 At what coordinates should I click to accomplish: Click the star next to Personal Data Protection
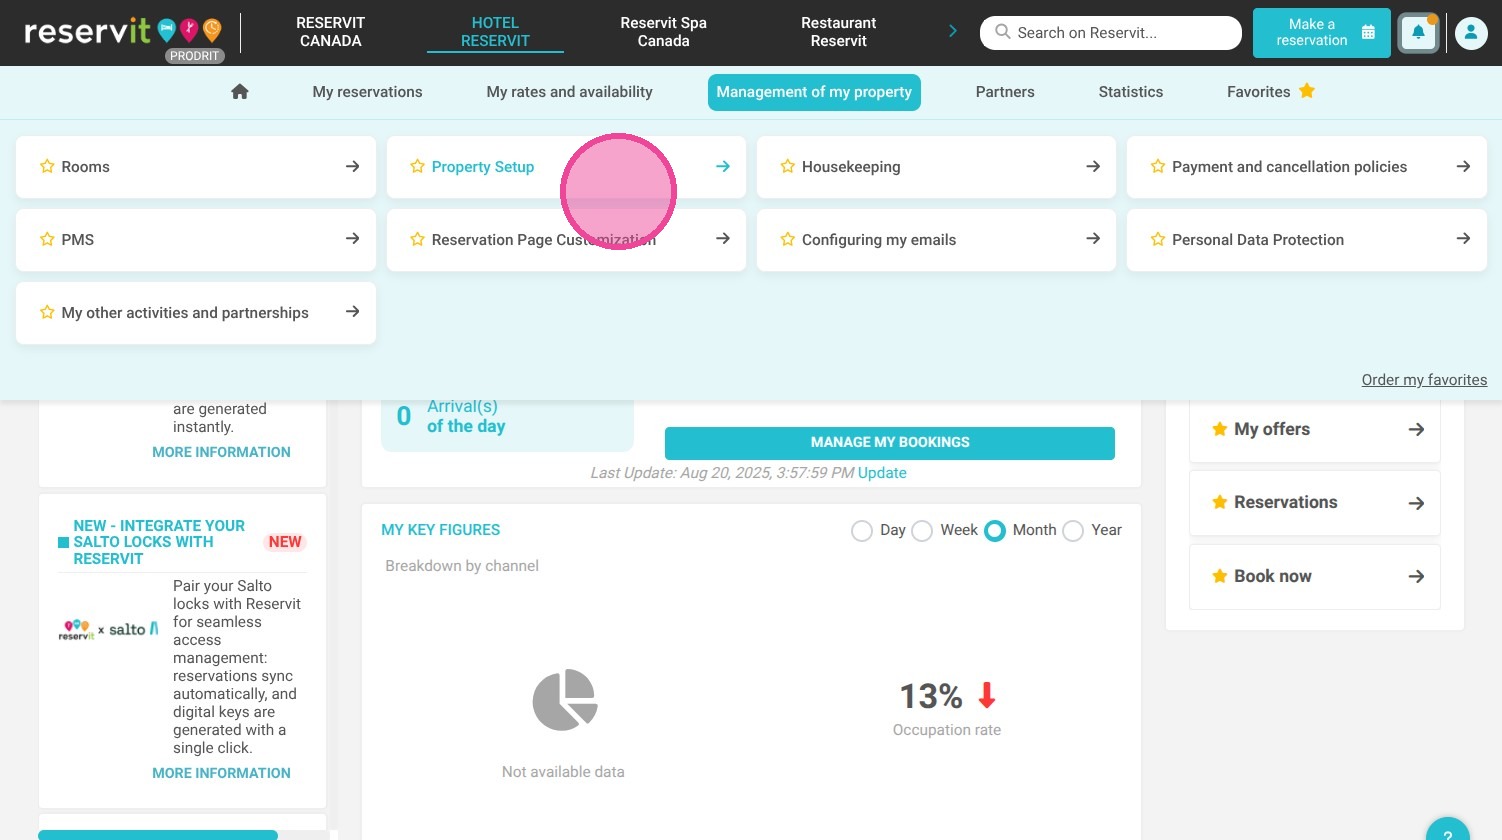(1157, 239)
